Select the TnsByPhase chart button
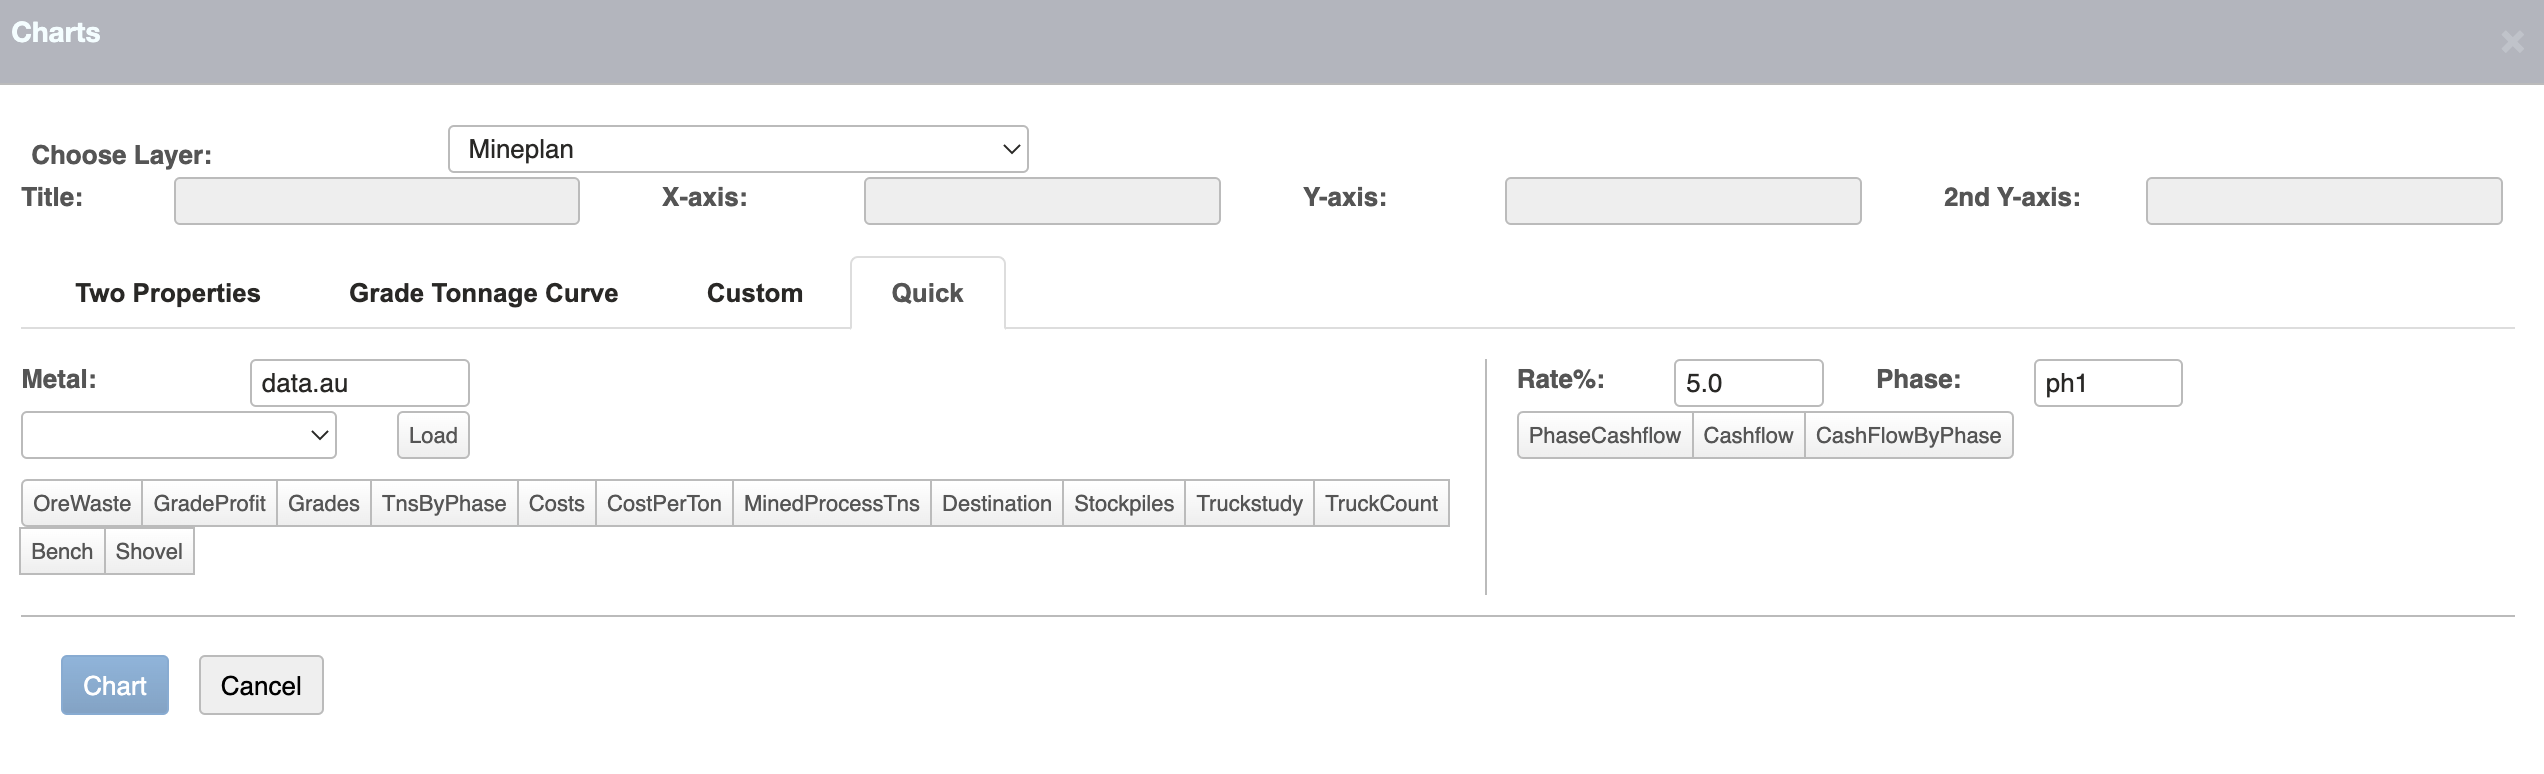Image resolution: width=2544 pixels, height=774 pixels. tap(443, 503)
